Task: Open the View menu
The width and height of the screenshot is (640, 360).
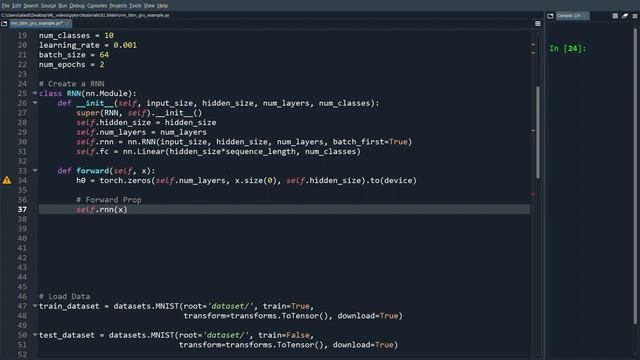Action: (149, 6)
